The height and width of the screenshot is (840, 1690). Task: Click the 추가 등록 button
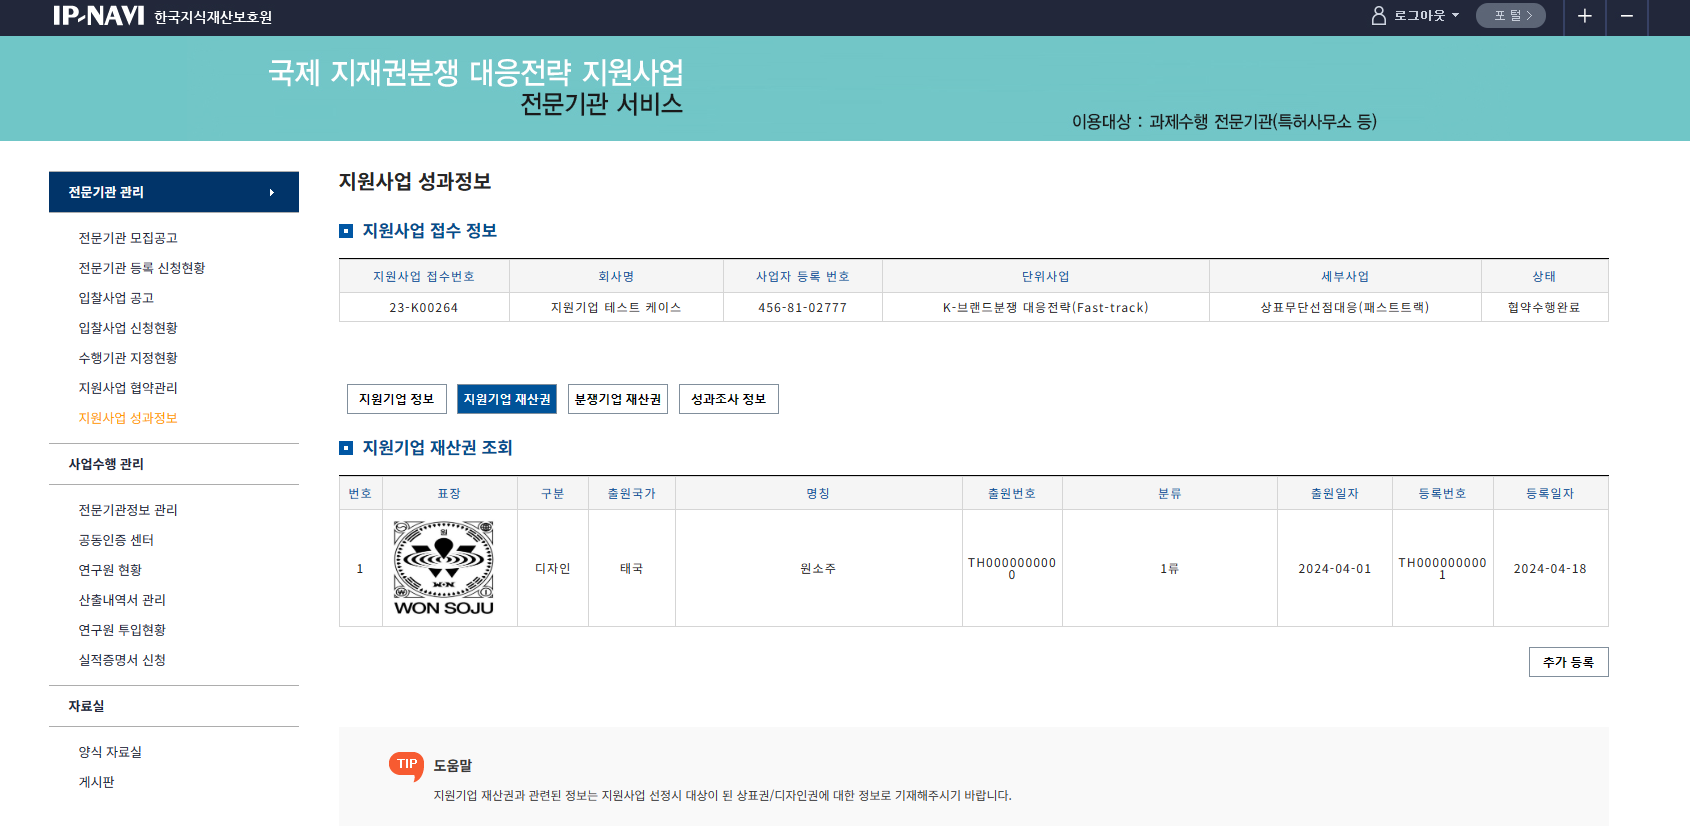pyautogui.click(x=1568, y=662)
